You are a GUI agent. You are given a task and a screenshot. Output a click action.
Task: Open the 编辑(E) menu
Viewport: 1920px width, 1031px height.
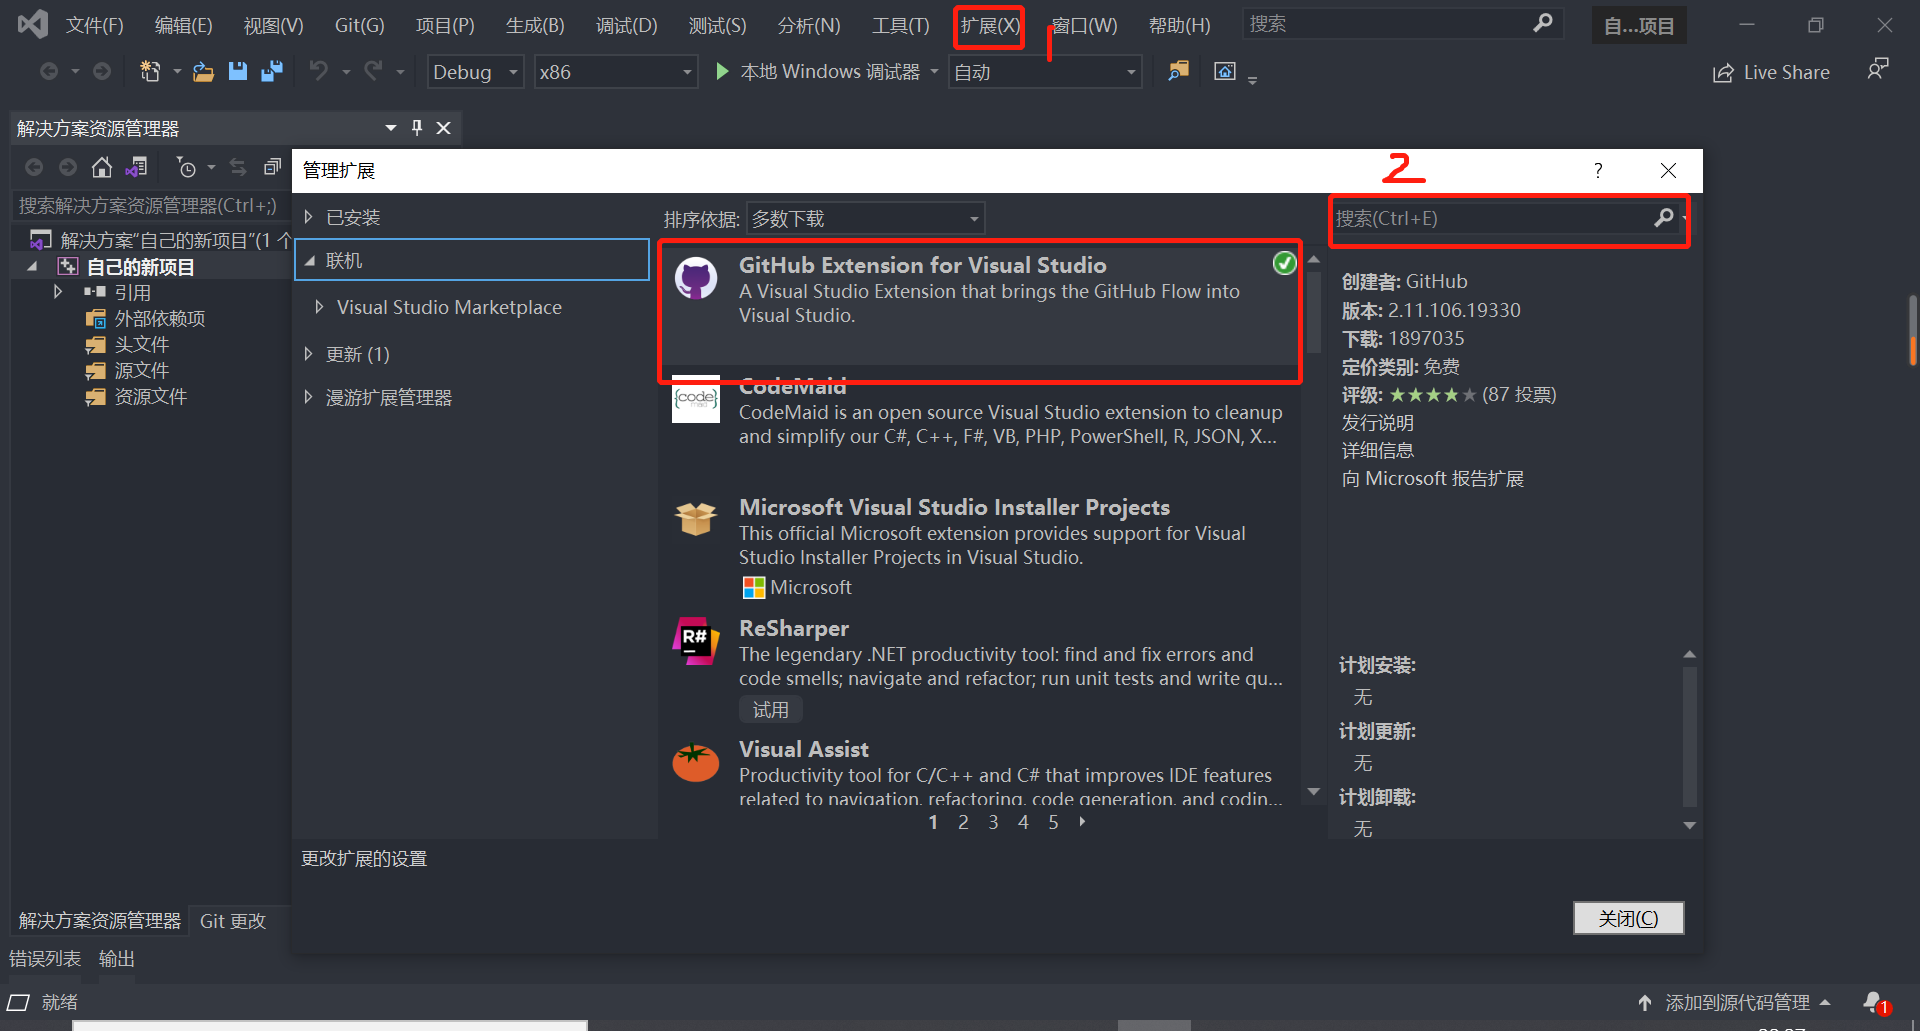pyautogui.click(x=184, y=25)
